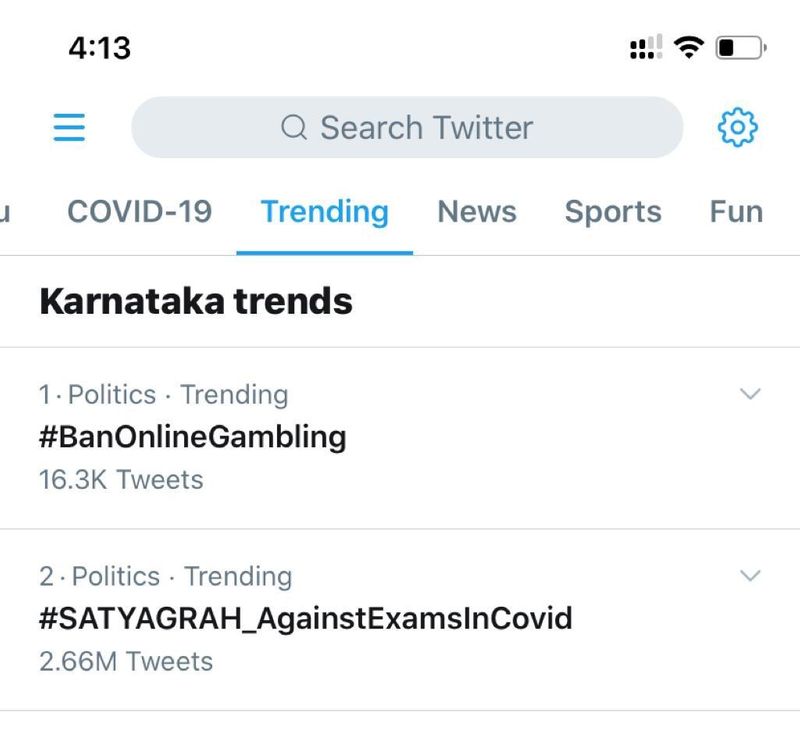Switch to the COVID-19 tab
The width and height of the screenshot is (800, 734).
[139, 212]
